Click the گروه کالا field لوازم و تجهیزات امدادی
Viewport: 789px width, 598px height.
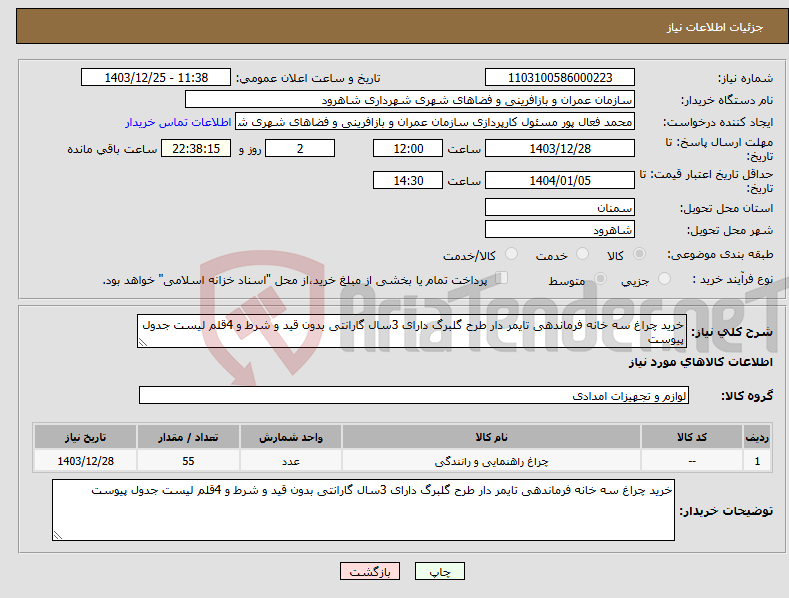(x=414, y=396)
